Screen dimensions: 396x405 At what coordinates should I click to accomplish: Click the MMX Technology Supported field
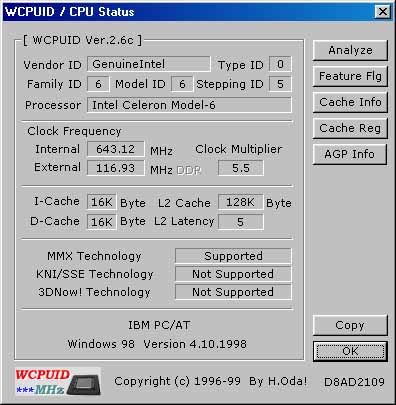coord(233,256)
